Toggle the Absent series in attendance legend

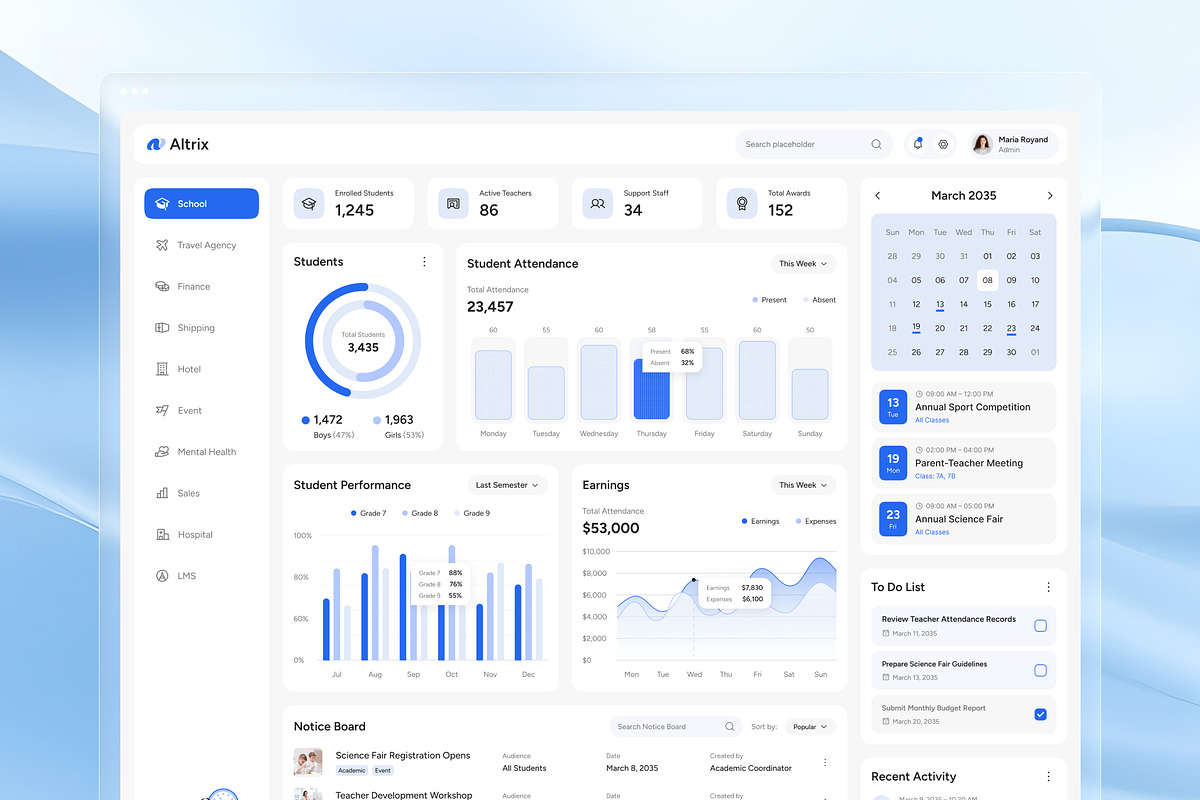coord(820,300)
